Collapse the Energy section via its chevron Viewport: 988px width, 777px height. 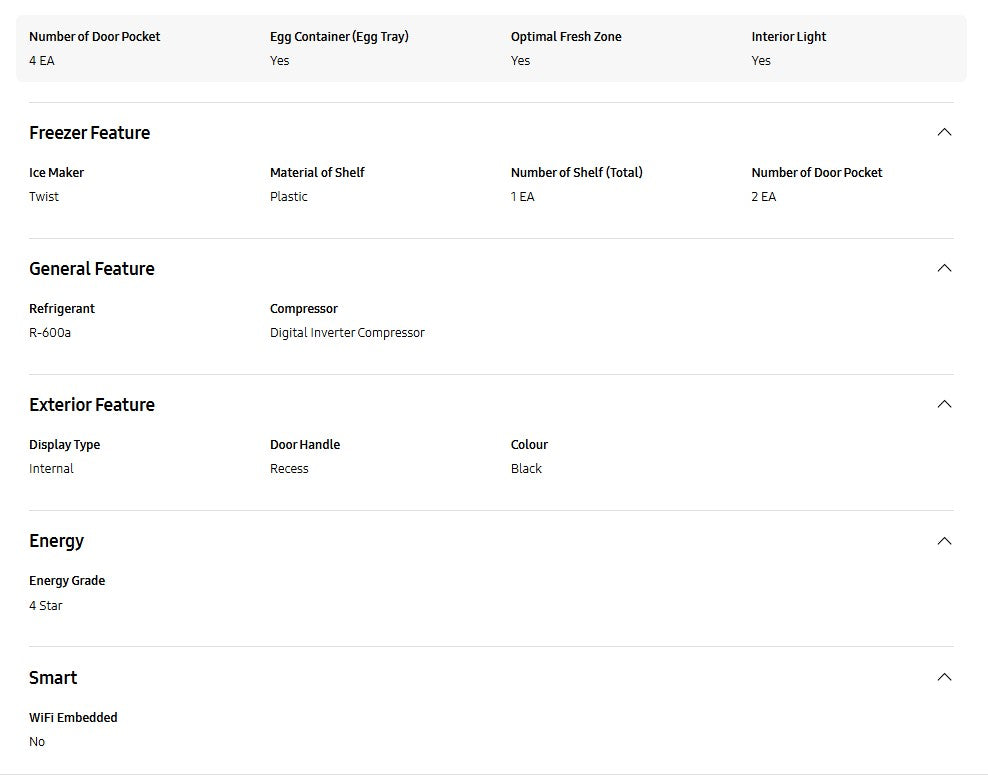(943, 541)
